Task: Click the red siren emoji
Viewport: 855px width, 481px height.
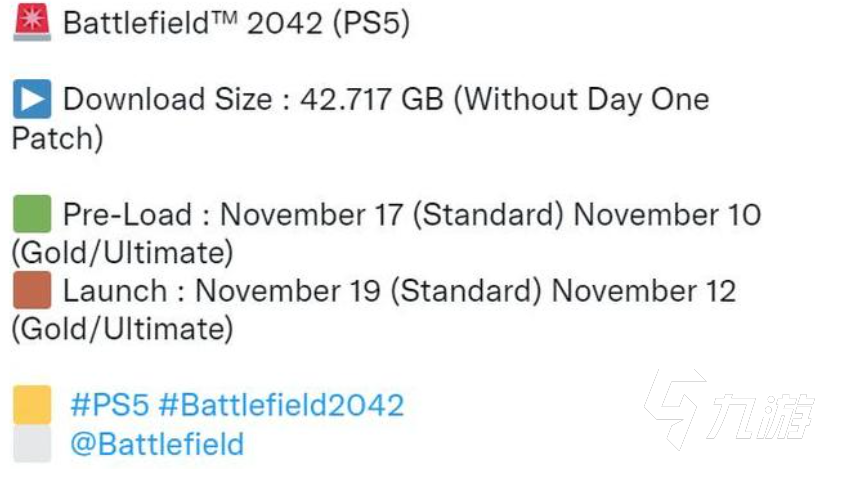Action: 32,23
